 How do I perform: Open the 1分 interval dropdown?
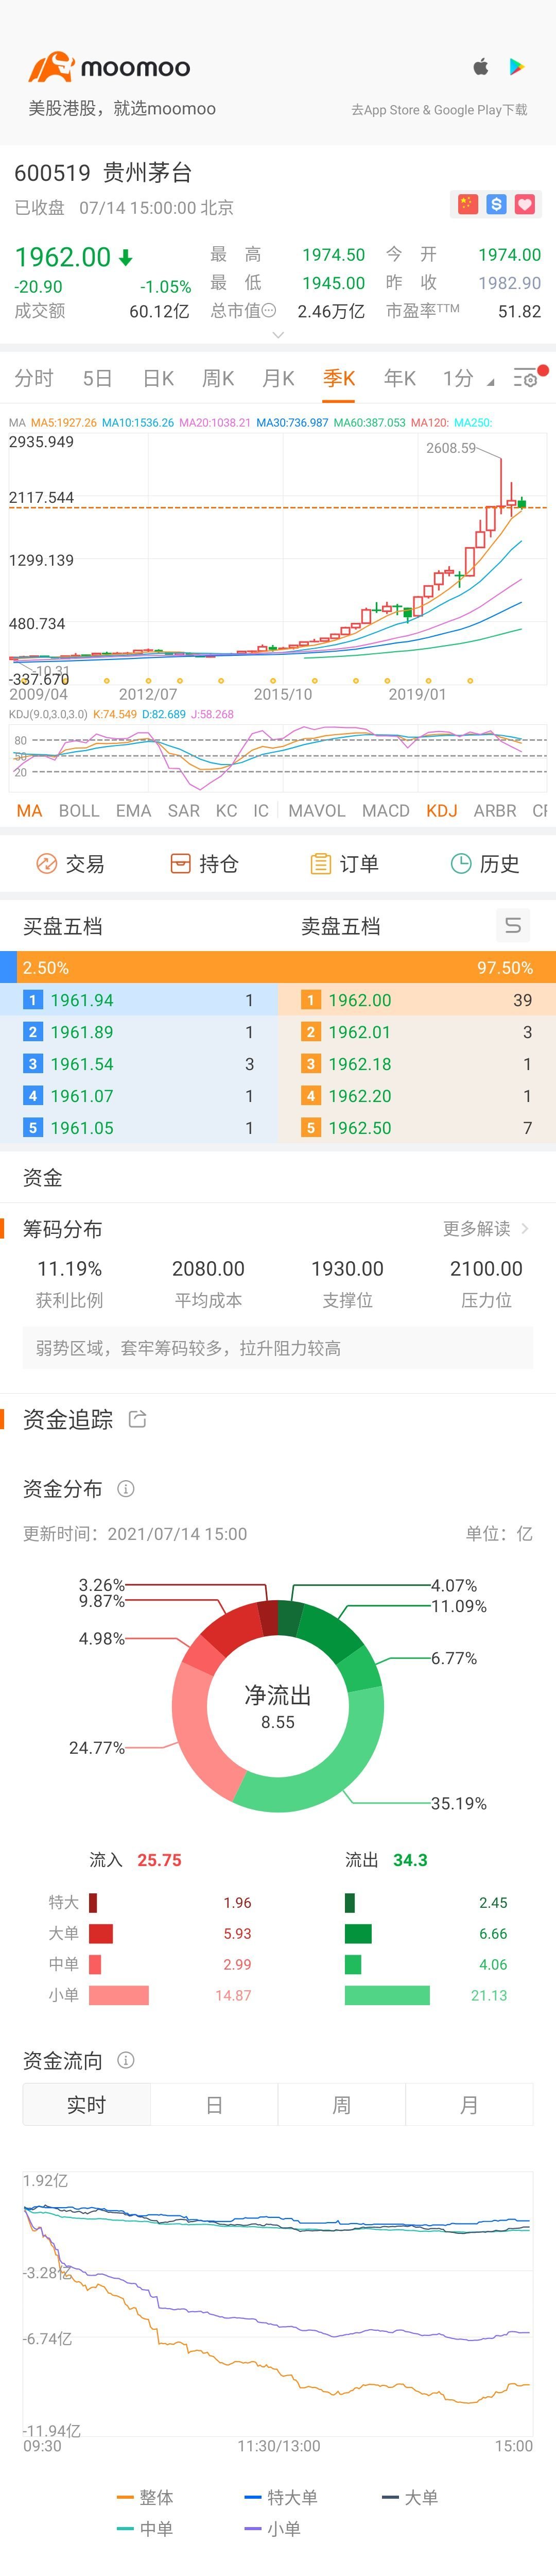(x=468, y=378)
